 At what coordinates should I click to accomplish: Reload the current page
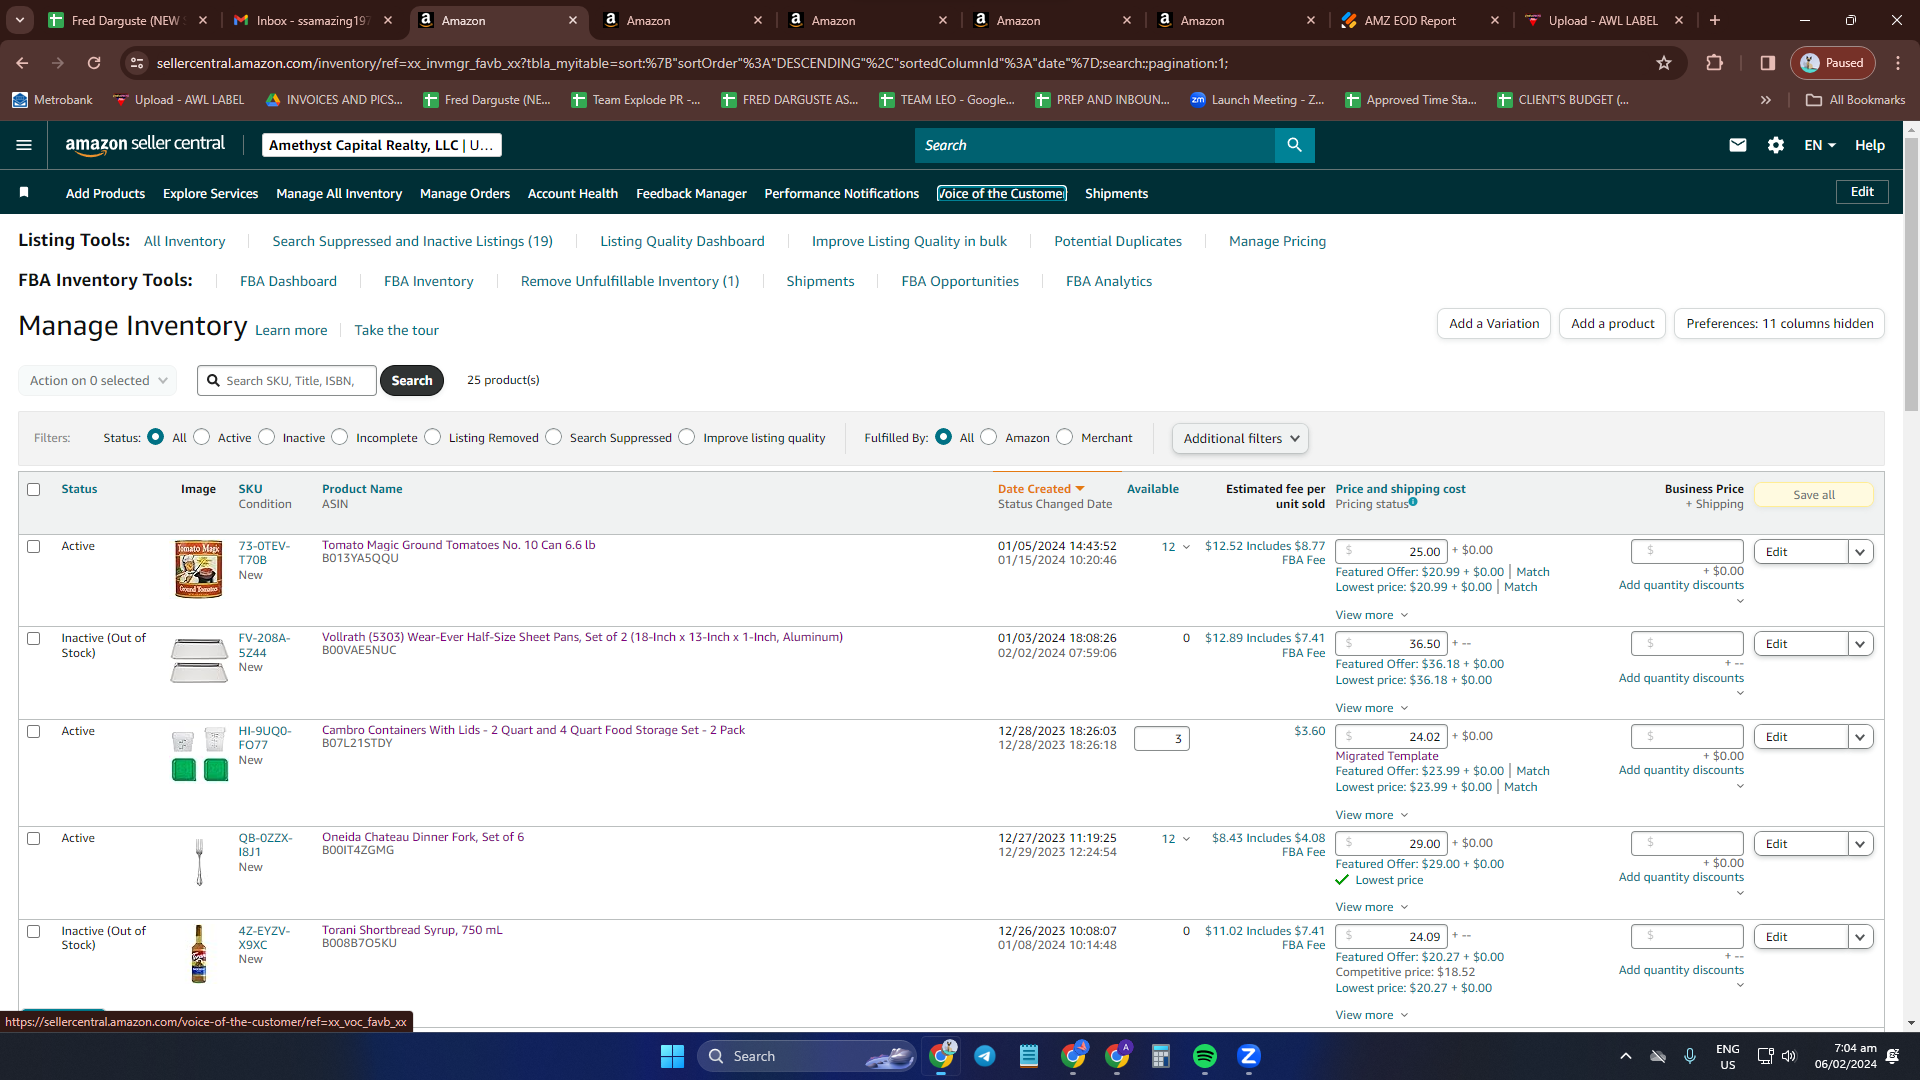[x=94, y=63]
